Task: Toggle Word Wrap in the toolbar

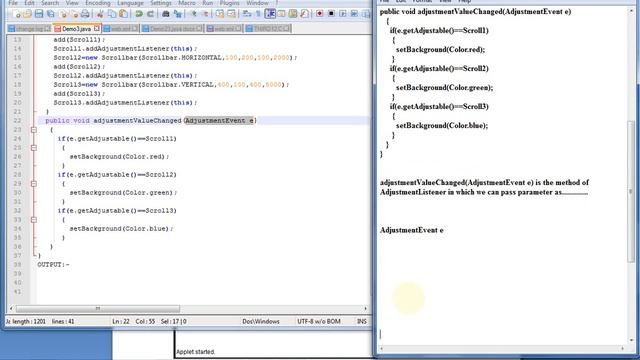Action: [x=246, y=14]
